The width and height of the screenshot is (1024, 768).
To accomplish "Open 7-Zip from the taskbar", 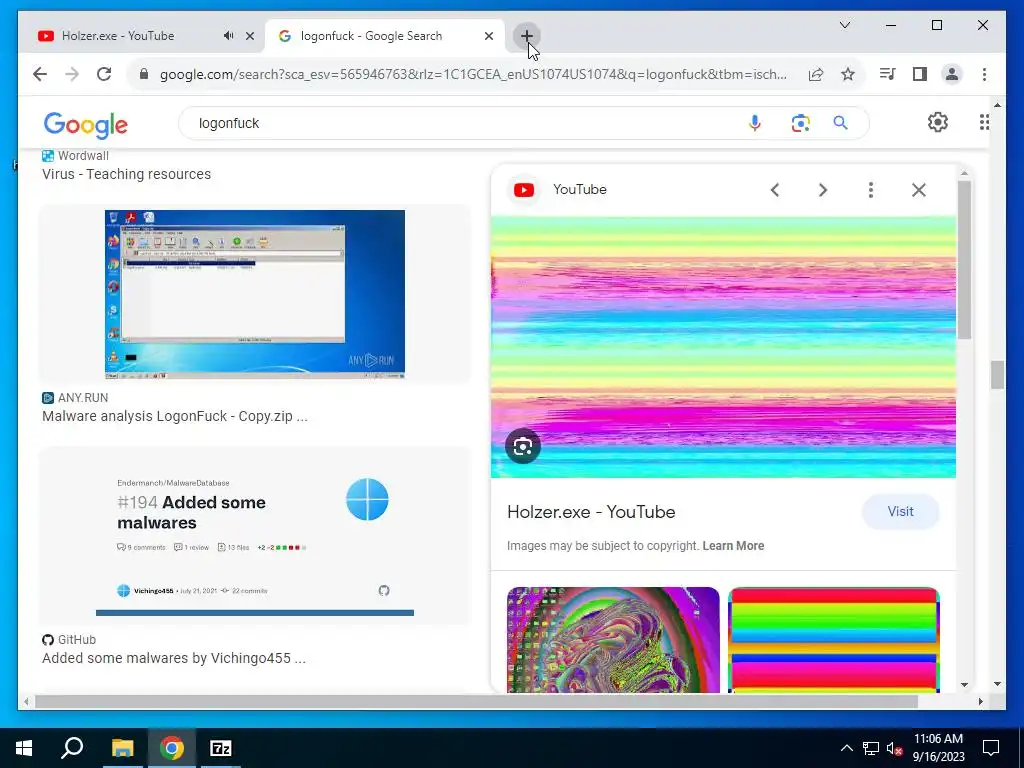I will click(x=220, y=748).
